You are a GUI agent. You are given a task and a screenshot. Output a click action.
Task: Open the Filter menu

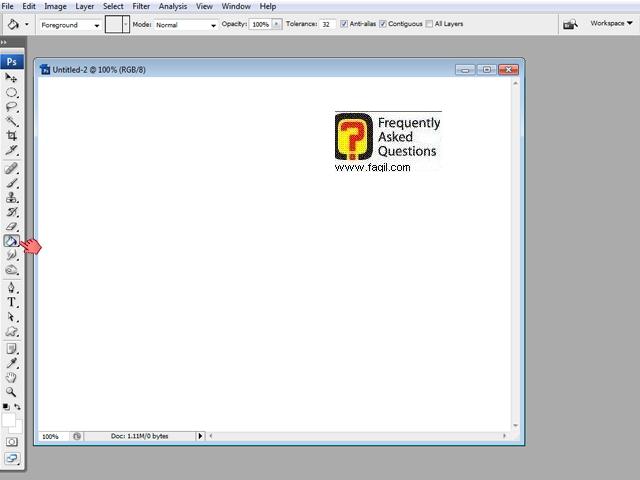coord(141,6)
